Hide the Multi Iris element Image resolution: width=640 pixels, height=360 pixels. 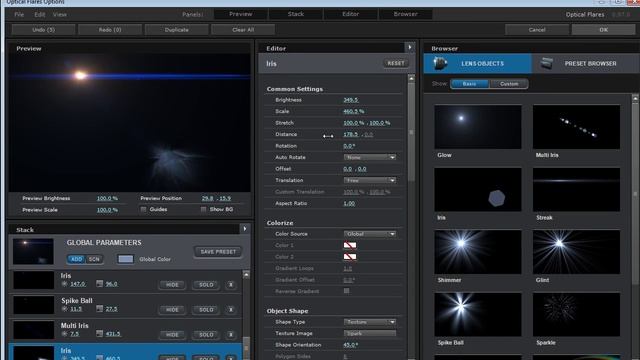point(172,334)
